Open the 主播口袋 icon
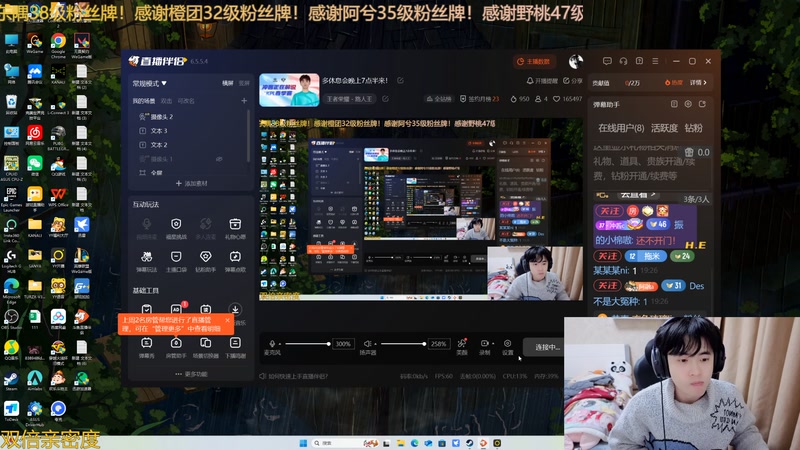Image resolution: width=800 pixels, height=450 pixels. pyautogui.click(x=176, y=257)
